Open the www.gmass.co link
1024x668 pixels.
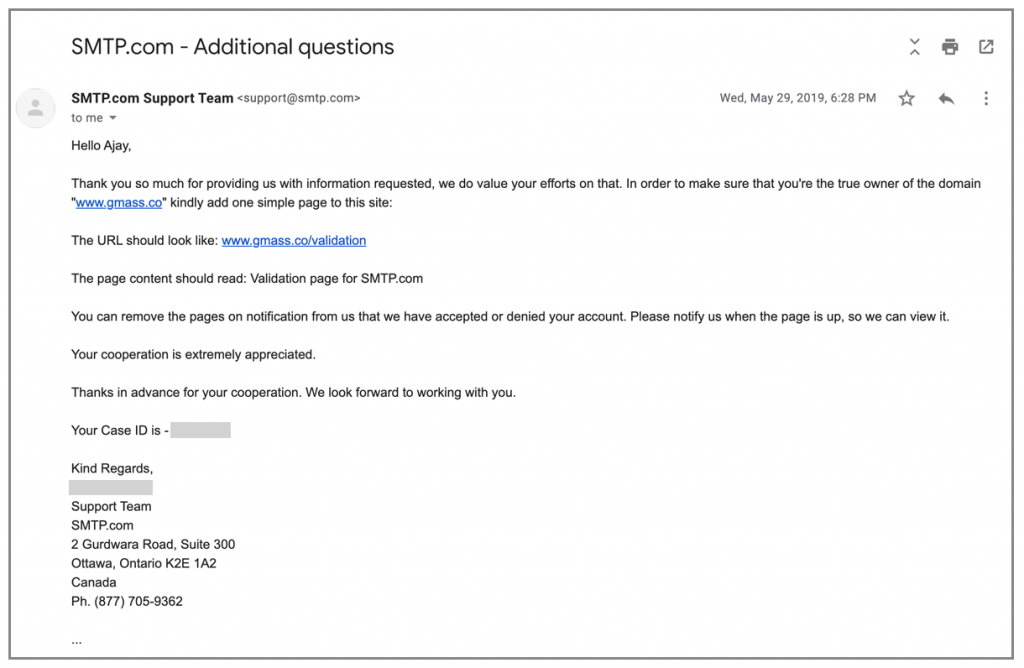pyautogui.click(x=119, y=202)
